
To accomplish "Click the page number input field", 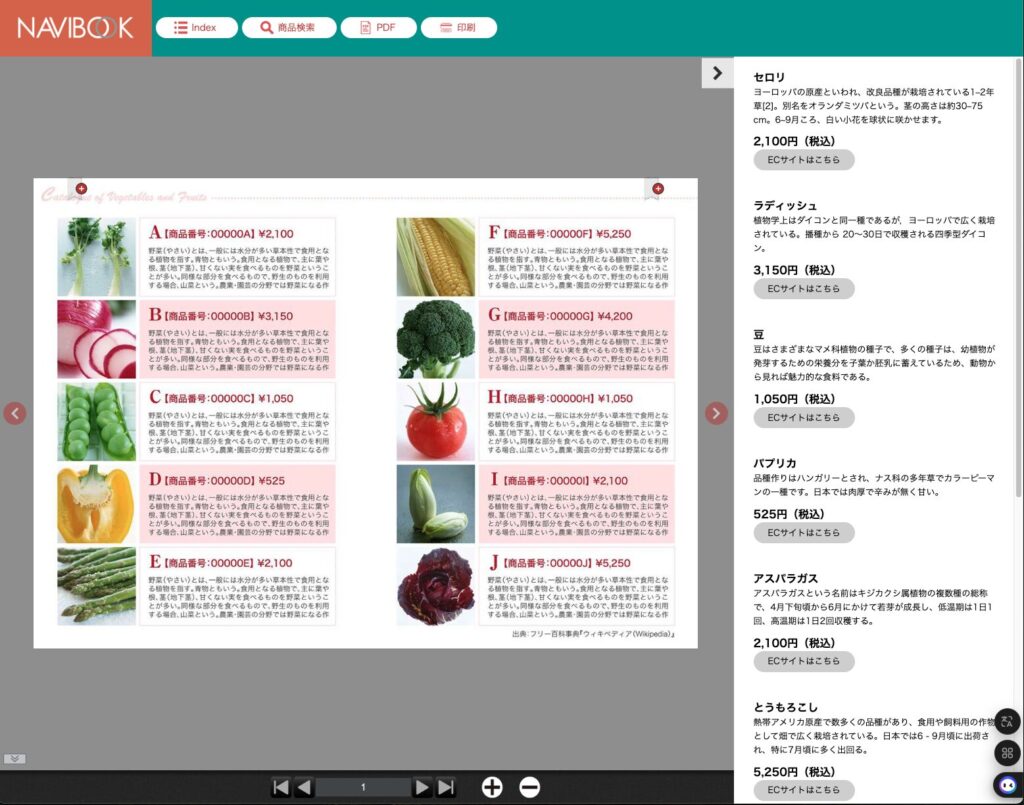I will pyautogui.click(x=363, y=788).
